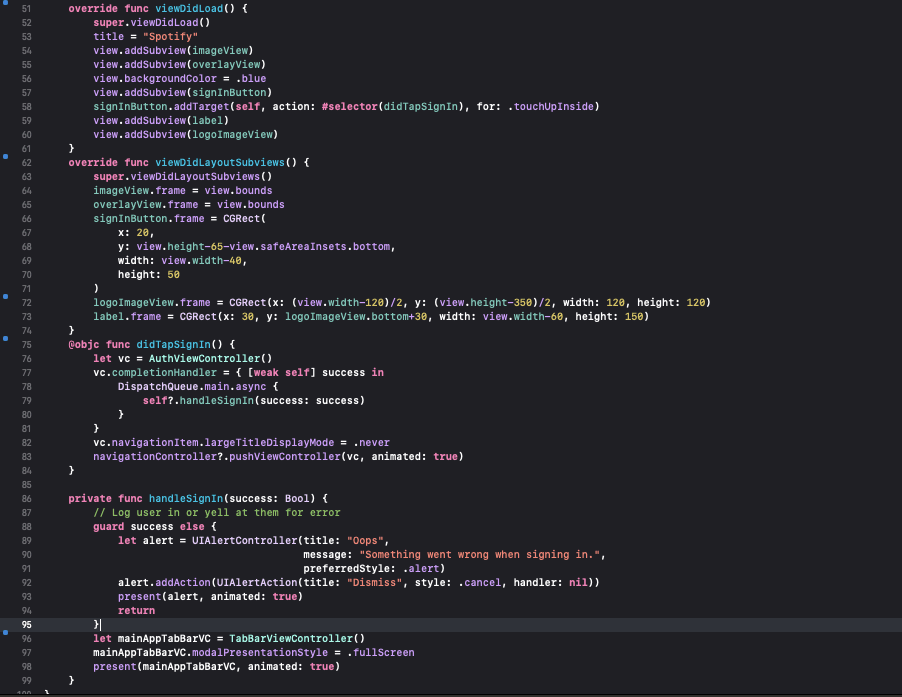Click line number 72 in the gutter

click(x=26, y=302)
